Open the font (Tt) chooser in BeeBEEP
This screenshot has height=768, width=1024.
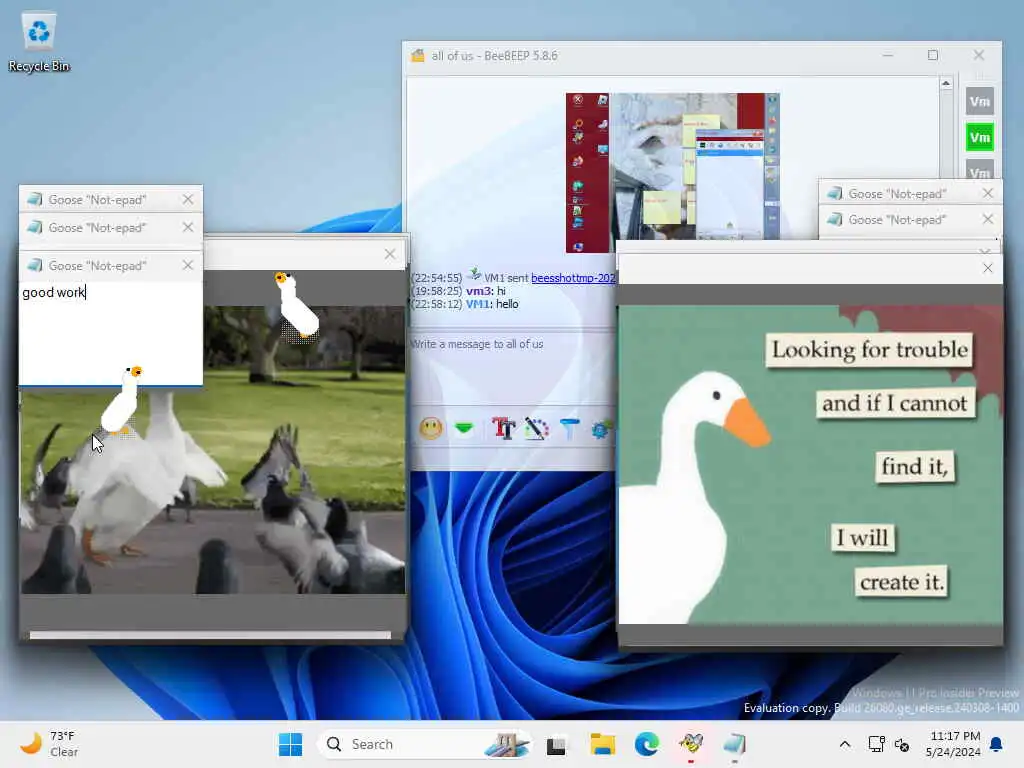504,428
